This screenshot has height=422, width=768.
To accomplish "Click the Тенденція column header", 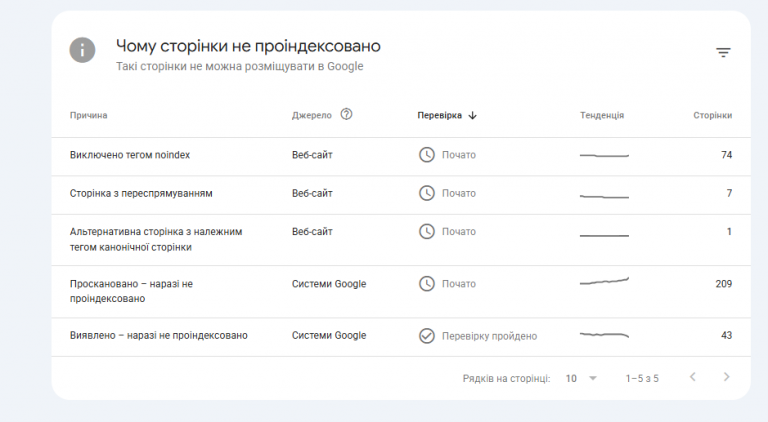I will click(x=602, y=116).
